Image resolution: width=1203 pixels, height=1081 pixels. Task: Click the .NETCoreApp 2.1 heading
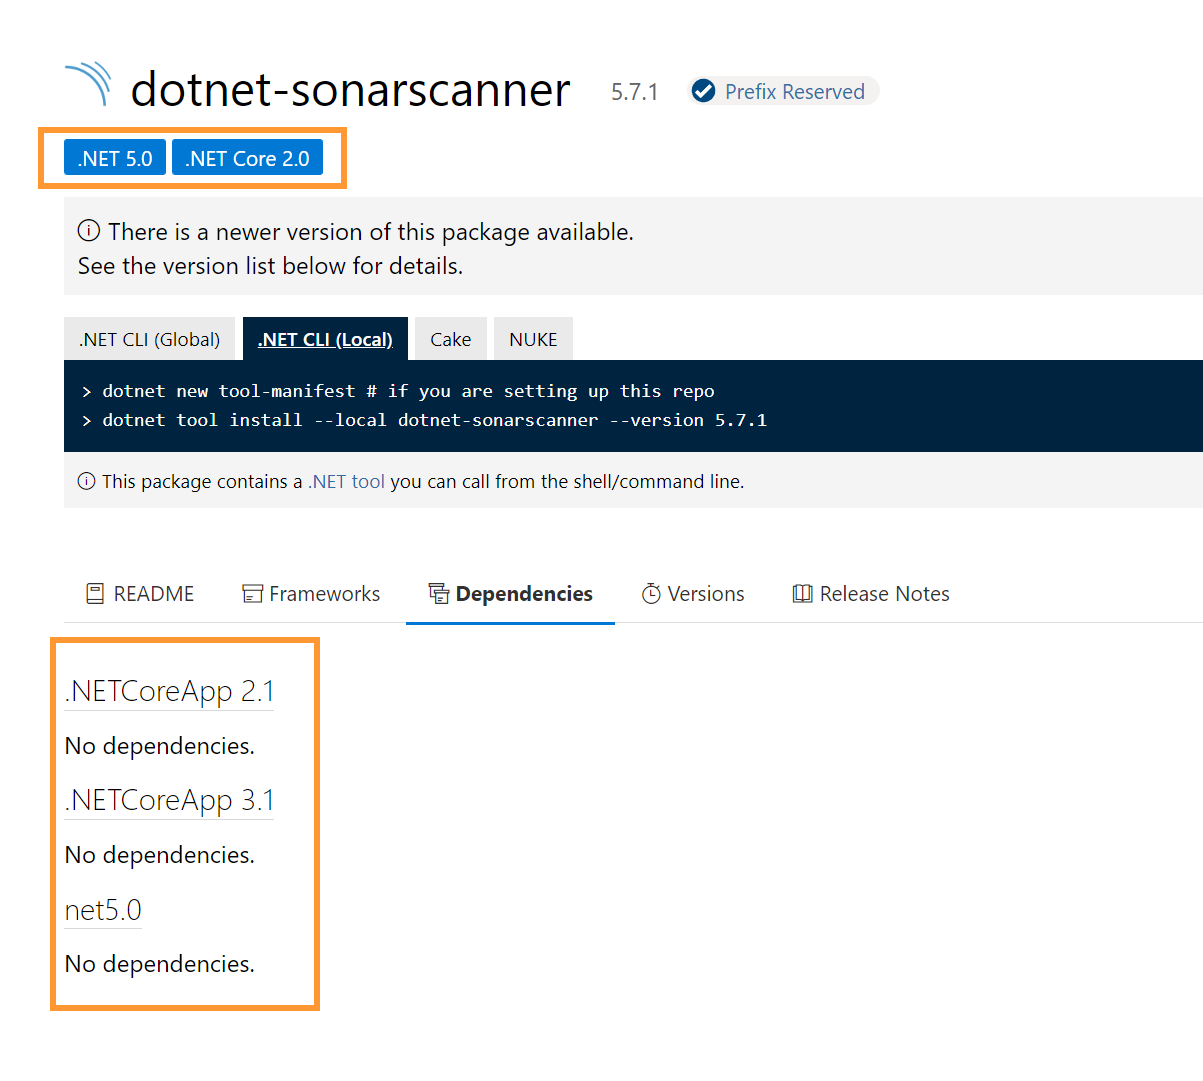pyautogui.click(x=169, y=691)
